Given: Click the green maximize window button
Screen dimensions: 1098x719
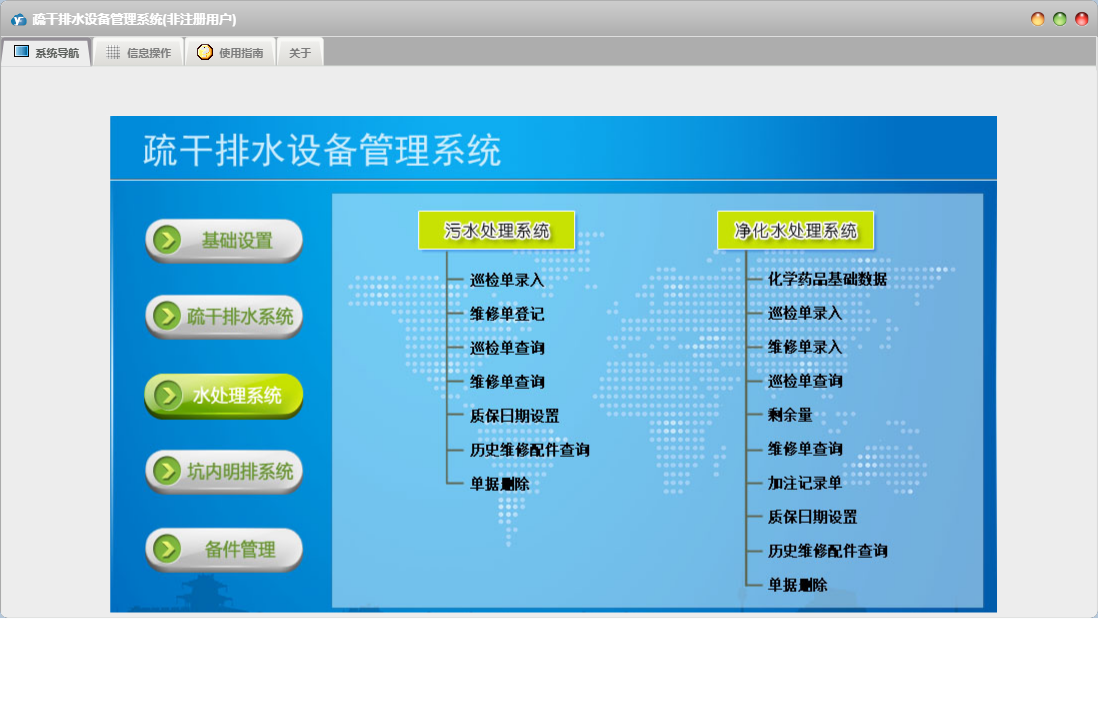Looking at the screenshot, I should [1059, 20].
